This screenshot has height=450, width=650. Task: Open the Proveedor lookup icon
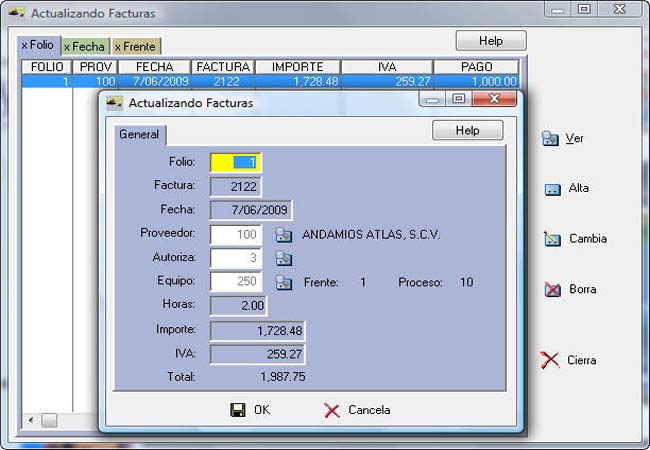pyautogui.click(x=284, y=235)
